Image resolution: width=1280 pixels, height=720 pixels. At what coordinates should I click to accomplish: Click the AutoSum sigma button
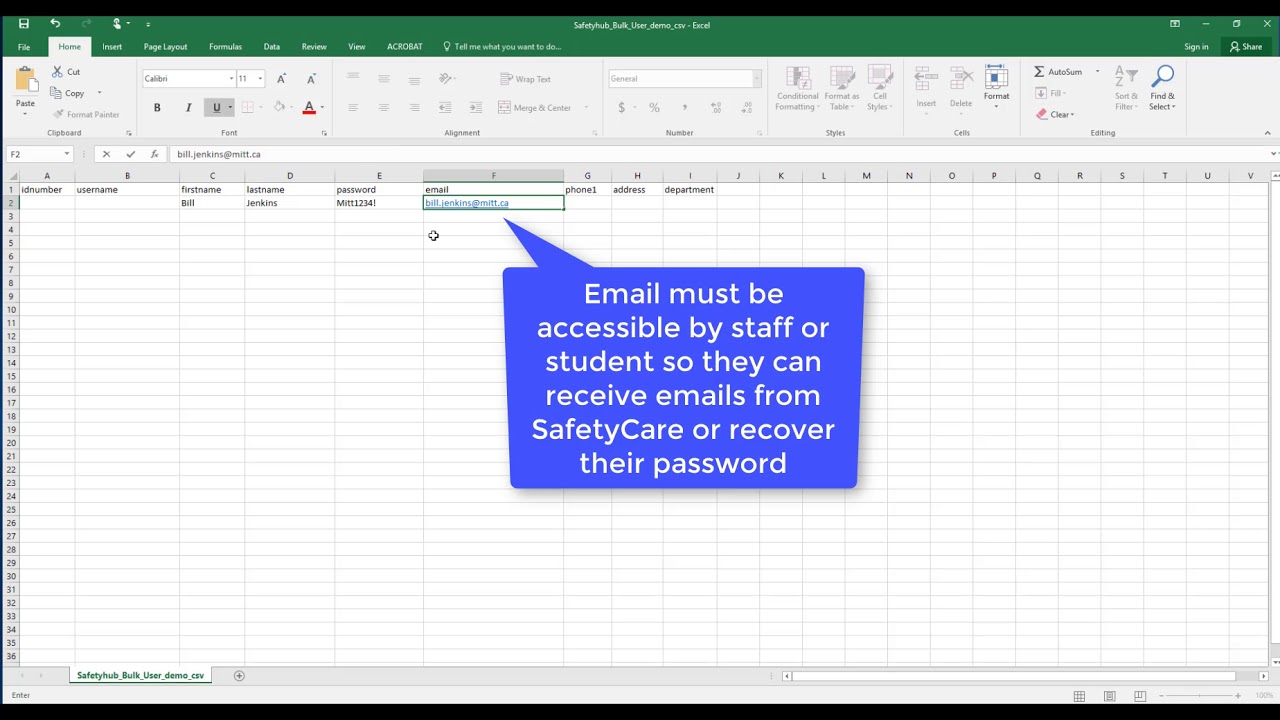[1058, 72]
